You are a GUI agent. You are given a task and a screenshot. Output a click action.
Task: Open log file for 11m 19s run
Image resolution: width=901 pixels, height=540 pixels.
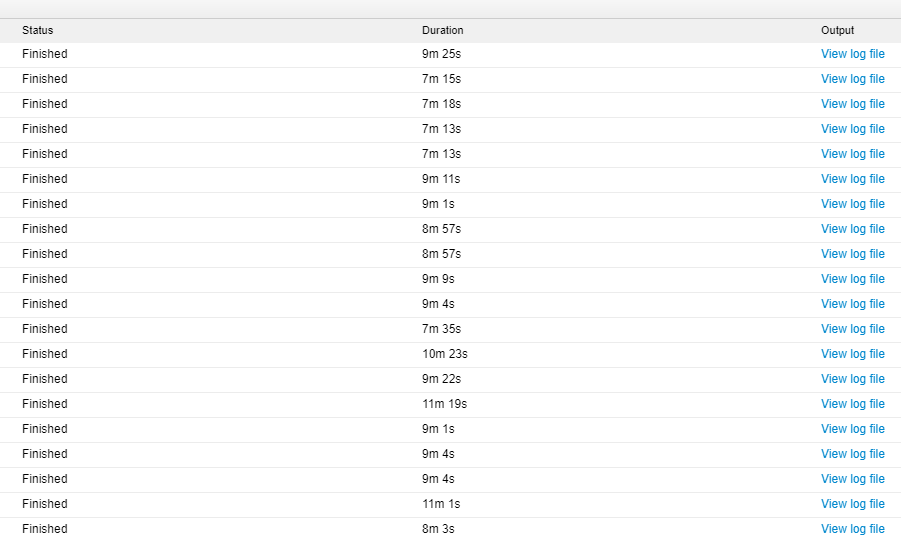coord(852,404)
